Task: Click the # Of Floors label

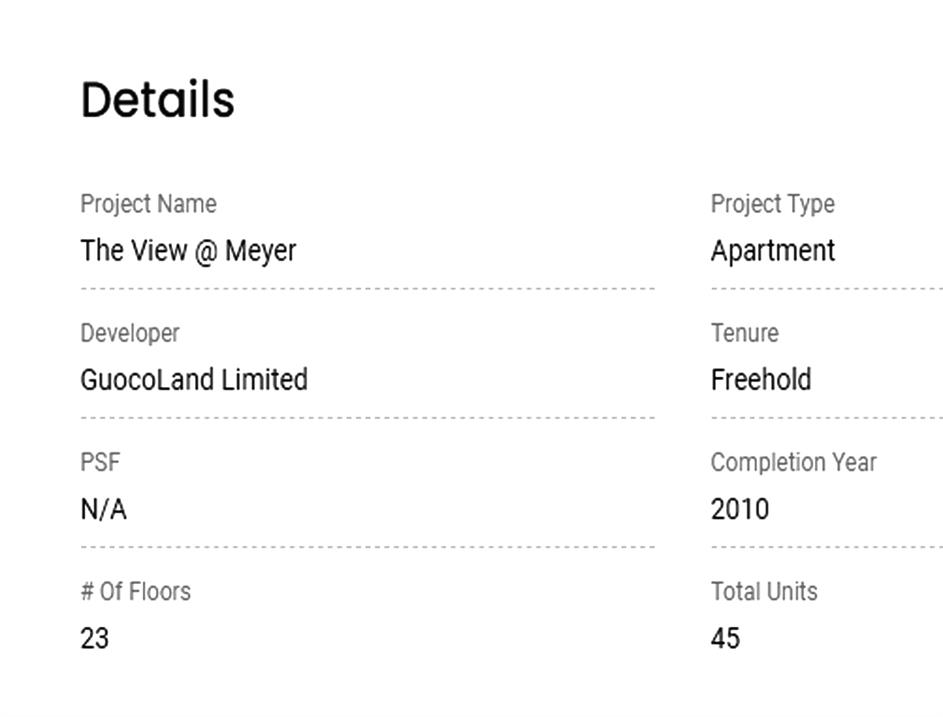Action: tap(135, 591)
